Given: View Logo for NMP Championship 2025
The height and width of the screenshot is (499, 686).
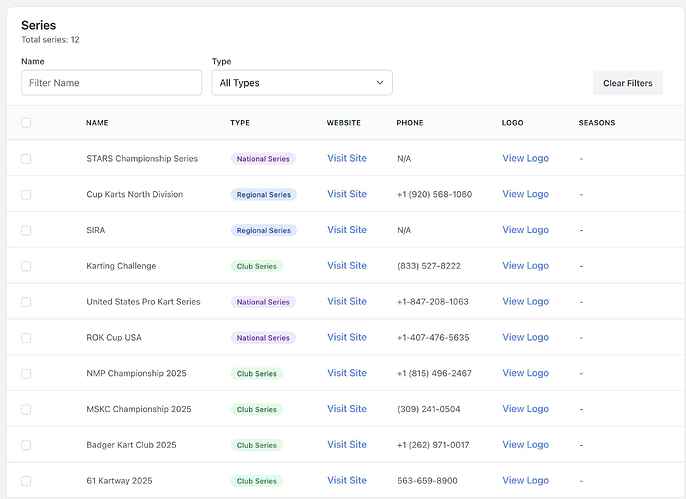Looking at the screenshot, I should [x=525, y=373].
